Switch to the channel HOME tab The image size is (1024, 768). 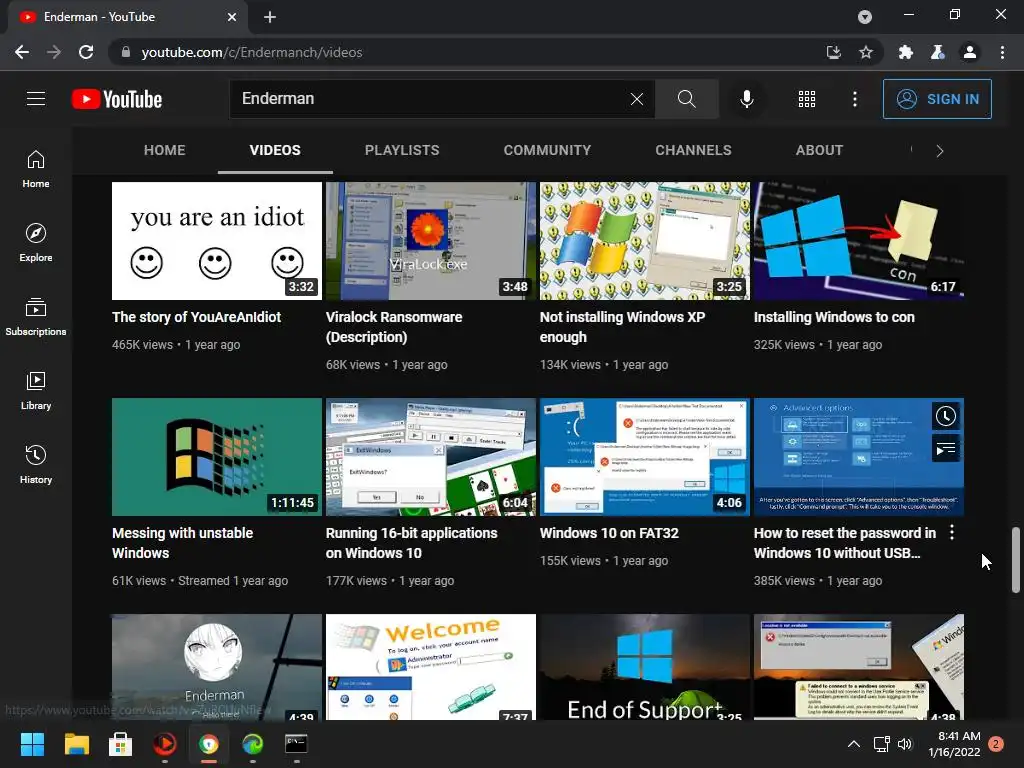(x=165, y=150)
